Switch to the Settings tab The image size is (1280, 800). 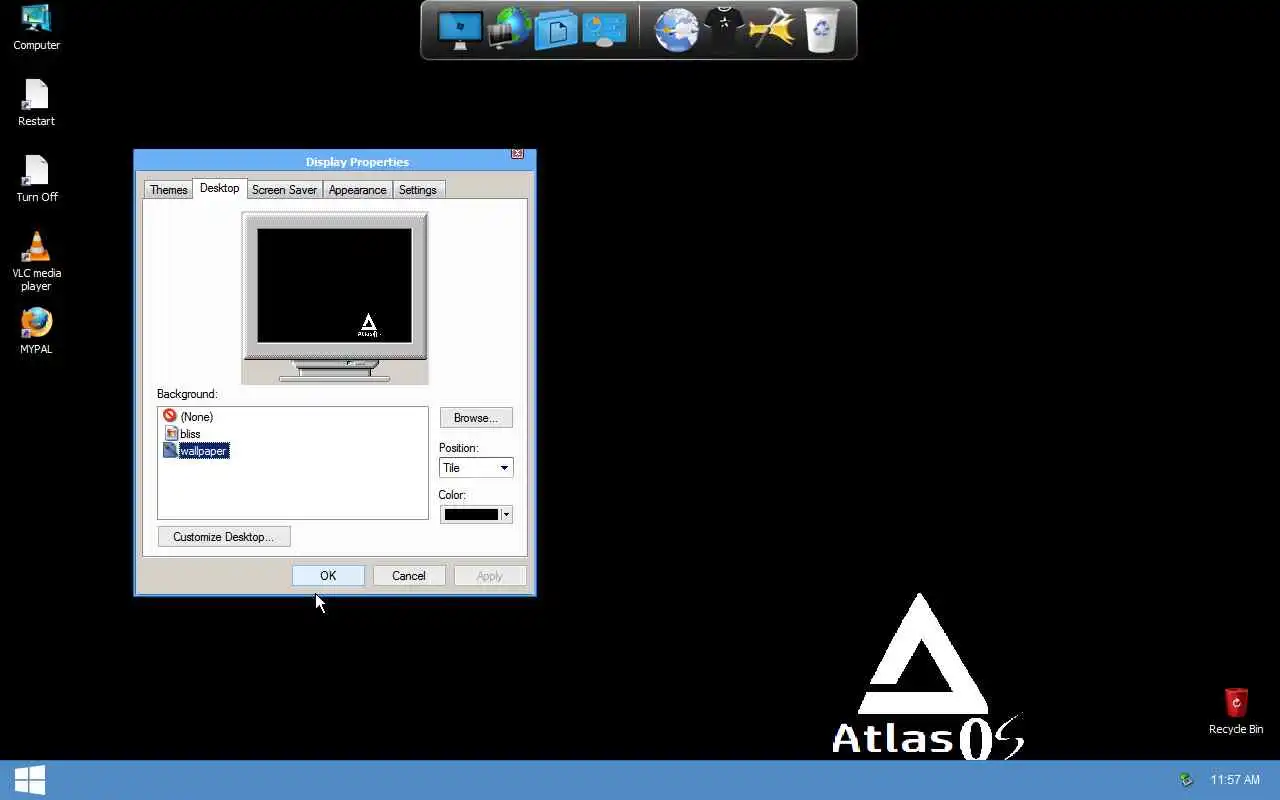pyautogui.click(x=417, y=190)
